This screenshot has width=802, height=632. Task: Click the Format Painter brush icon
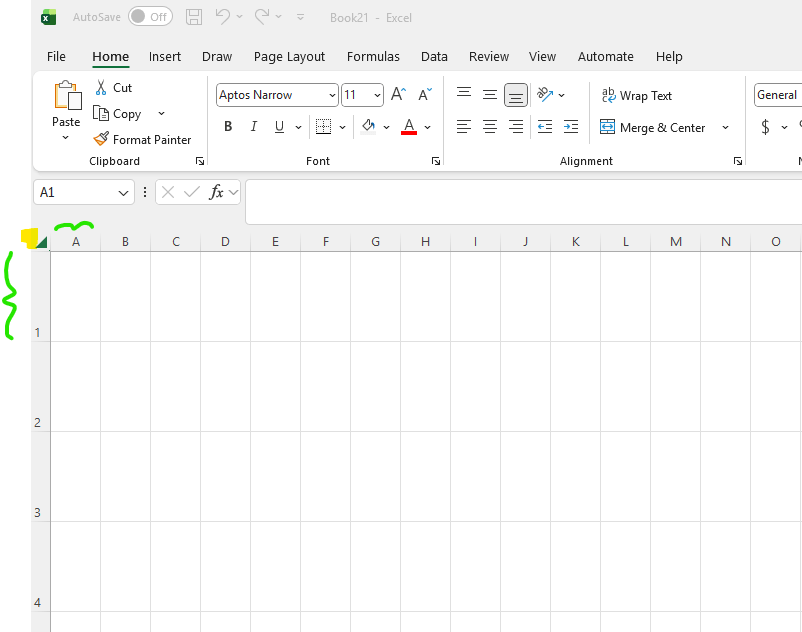click(101, 140)
